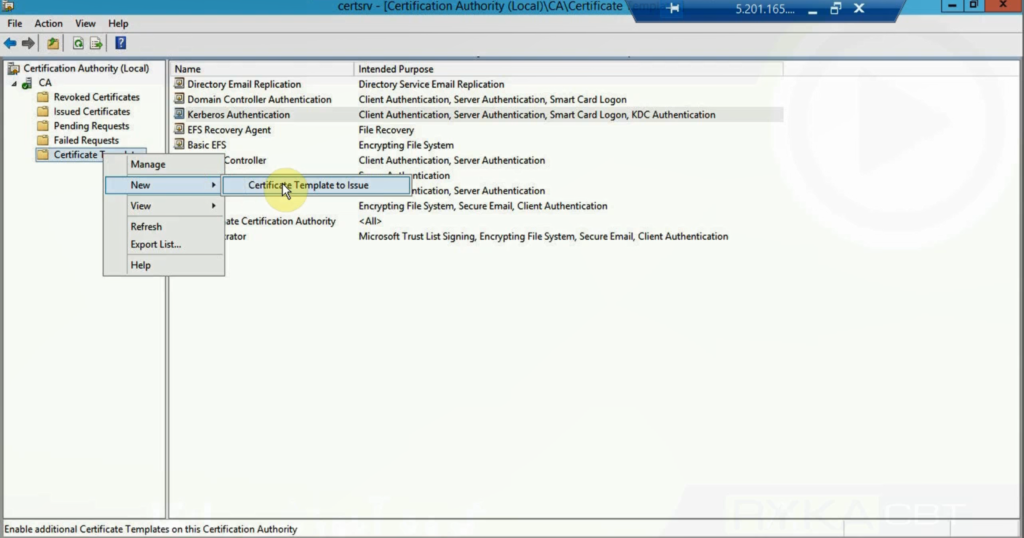Image resolution: width=1024 pixels, height=538 pixels.
Task: Click the Basic EFS template icon
Action: [x=179, y=144]
